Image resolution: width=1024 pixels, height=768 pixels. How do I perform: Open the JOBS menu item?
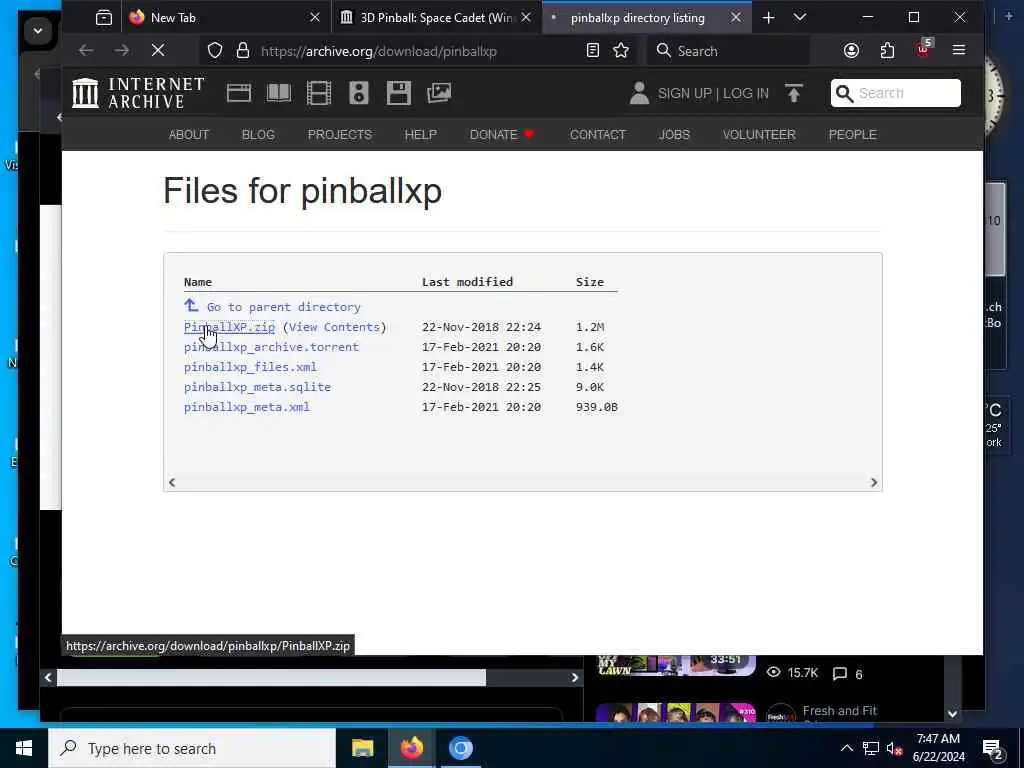[674, 135]
